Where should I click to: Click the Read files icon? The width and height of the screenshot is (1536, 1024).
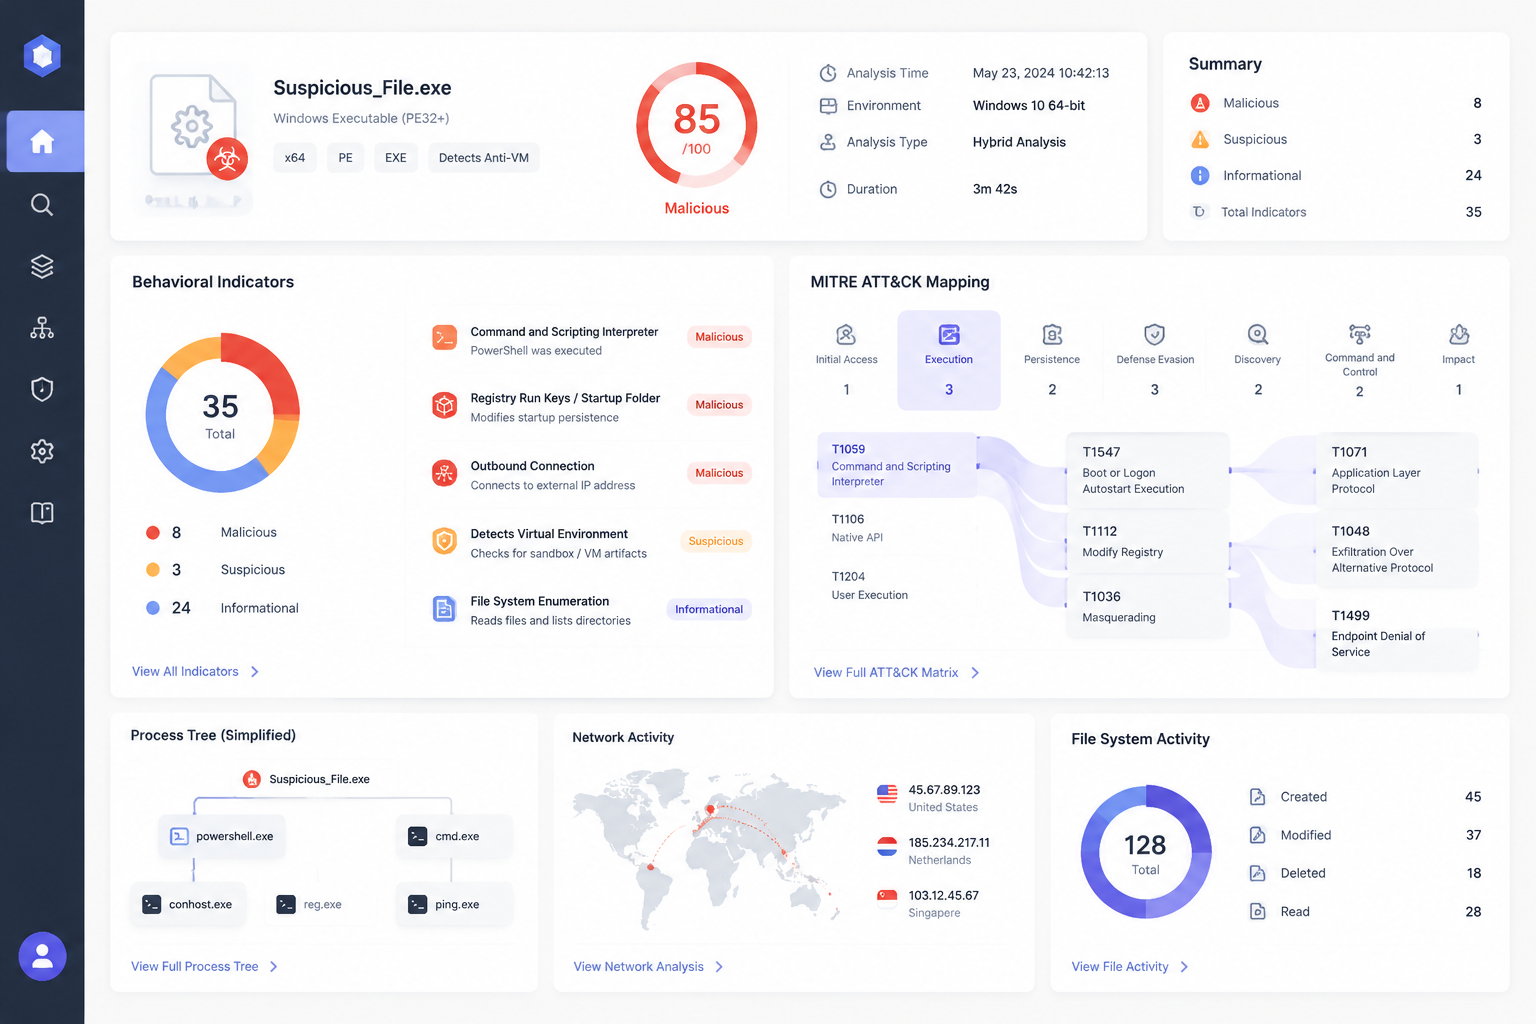(x=1258, y=911)
